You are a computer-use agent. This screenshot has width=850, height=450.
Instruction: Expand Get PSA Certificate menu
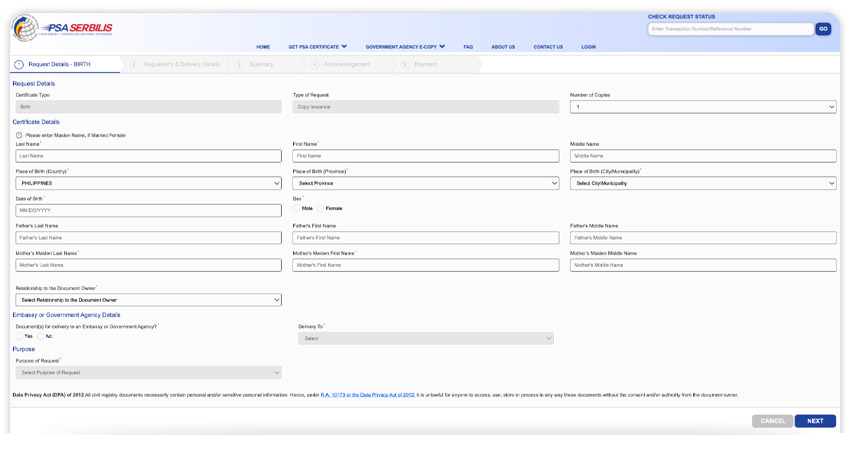318,47
